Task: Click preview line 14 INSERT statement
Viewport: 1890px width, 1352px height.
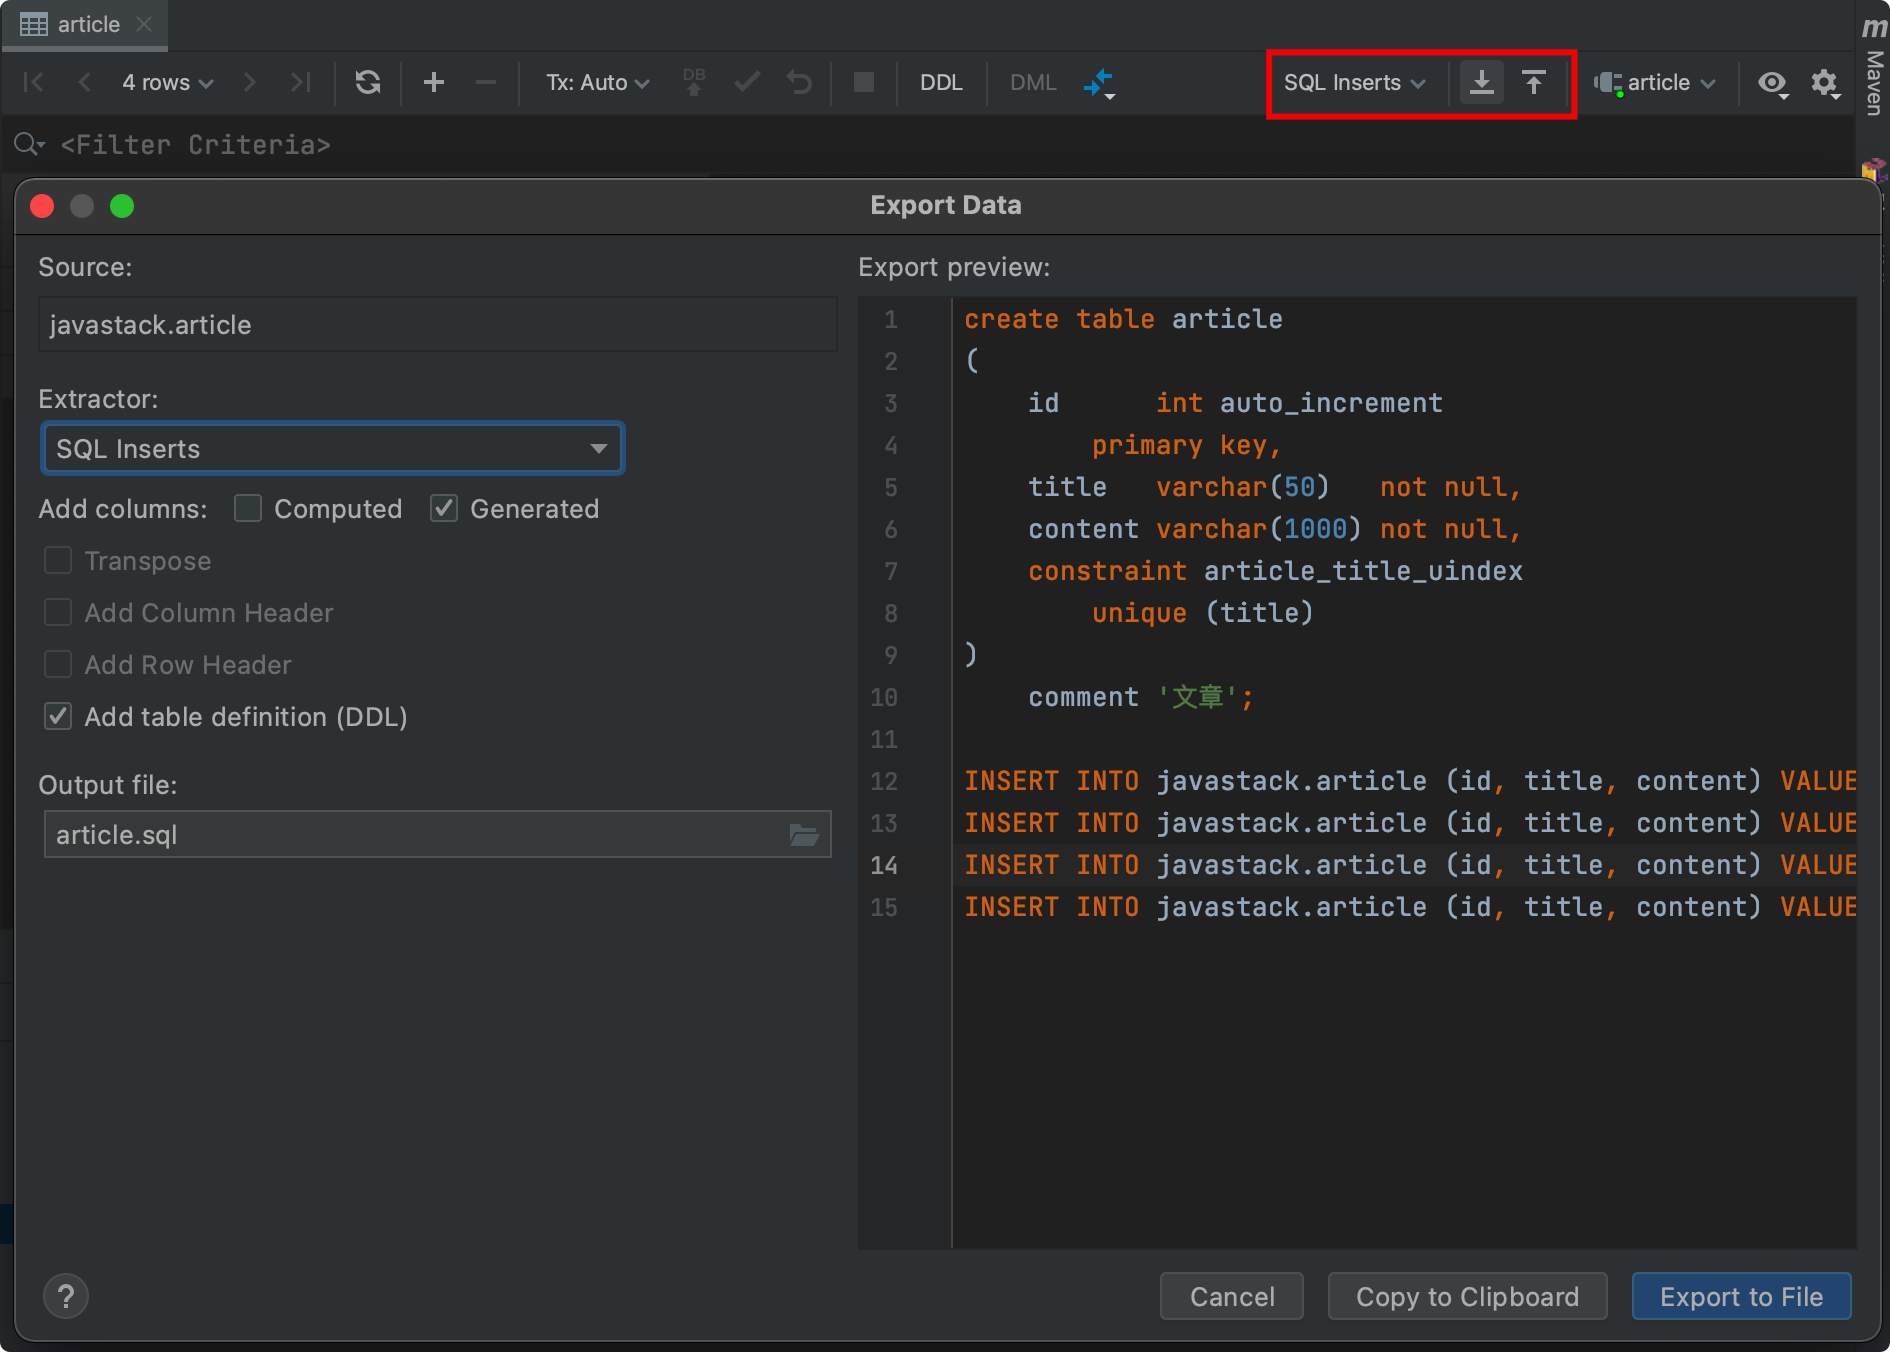Action: 1409,865
